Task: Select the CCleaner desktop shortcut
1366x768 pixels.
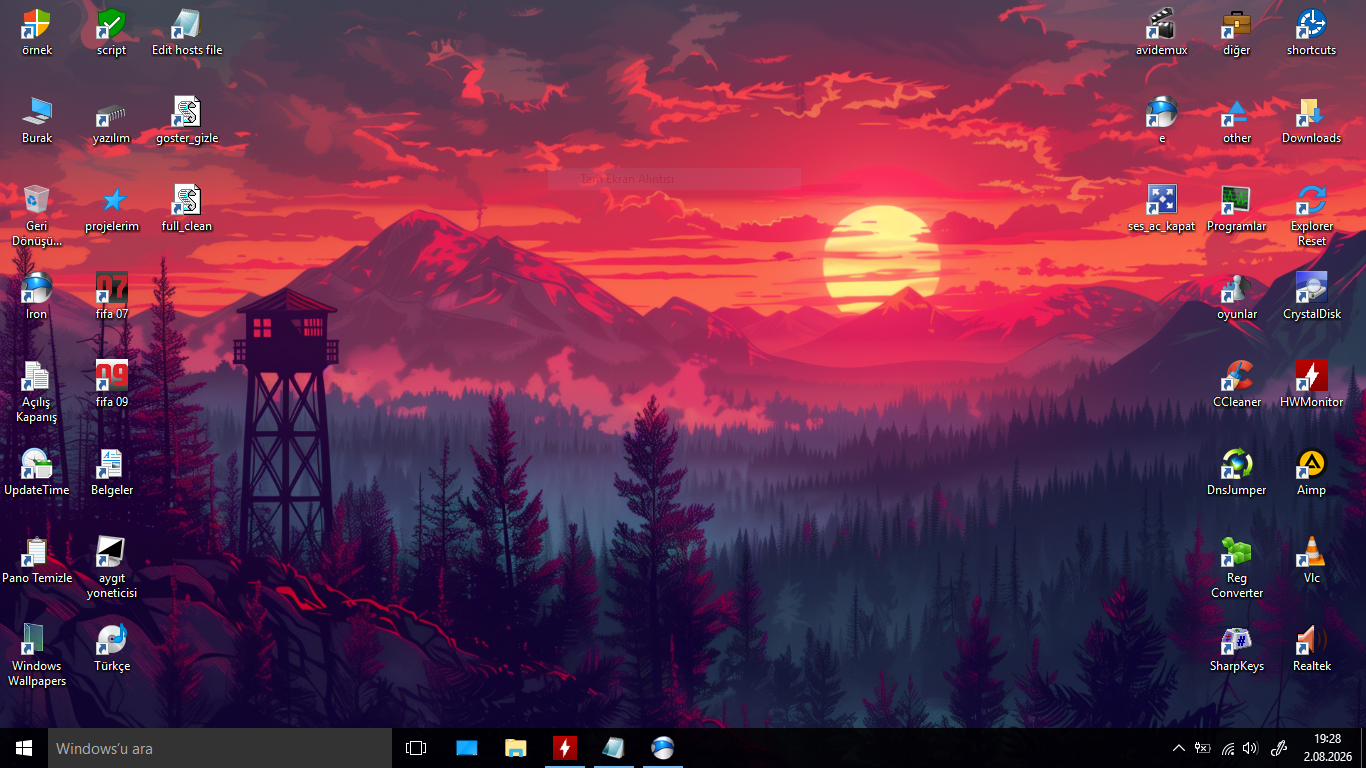Action: pyautogui.click(x=1237, y=384)
